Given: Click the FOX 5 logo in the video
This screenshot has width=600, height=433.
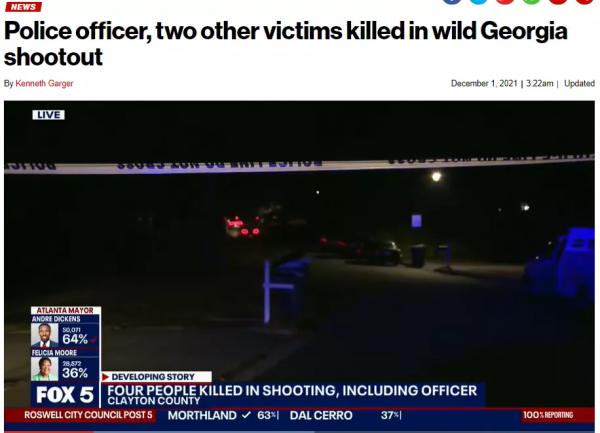Looking at the screenshot, I should pos(65,394).
